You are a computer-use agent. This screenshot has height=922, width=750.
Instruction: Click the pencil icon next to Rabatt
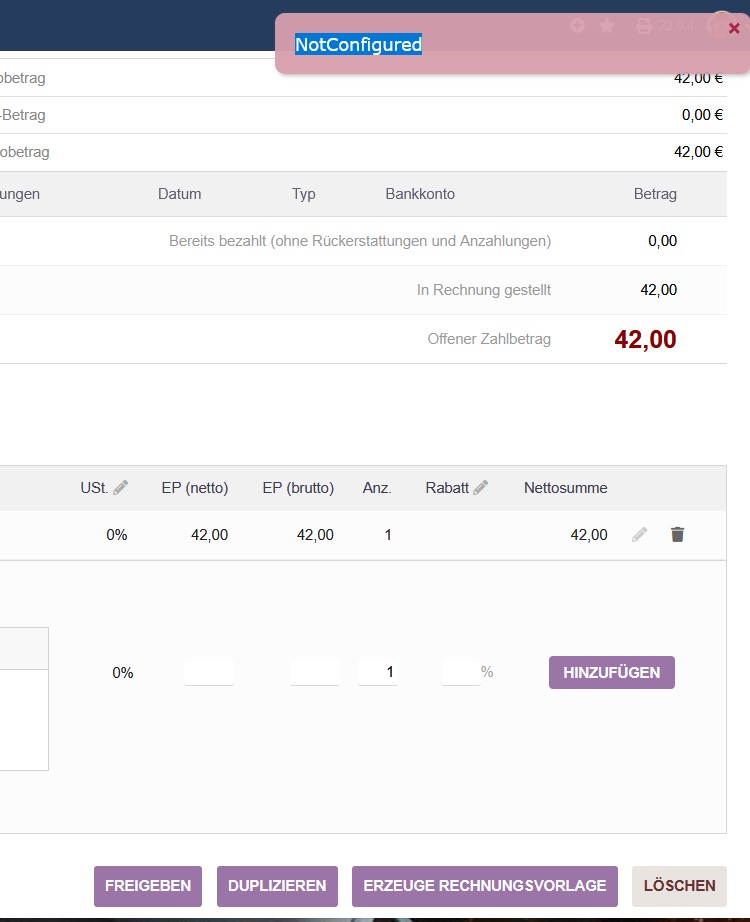pyautogui.click(x=481, y=488)
